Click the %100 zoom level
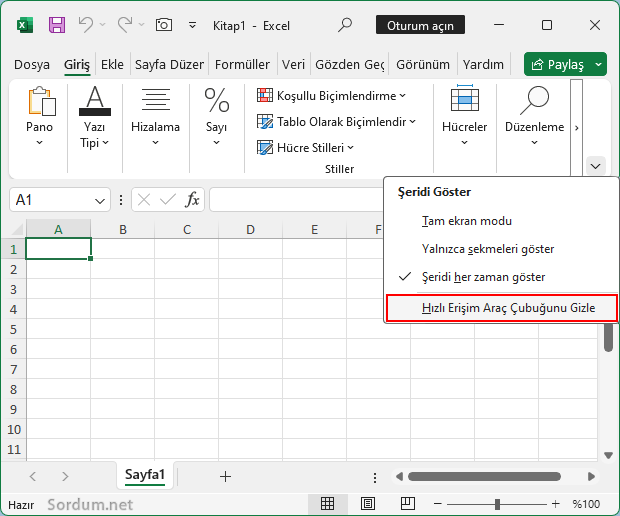The image size is (620, 516). point(586,504)
